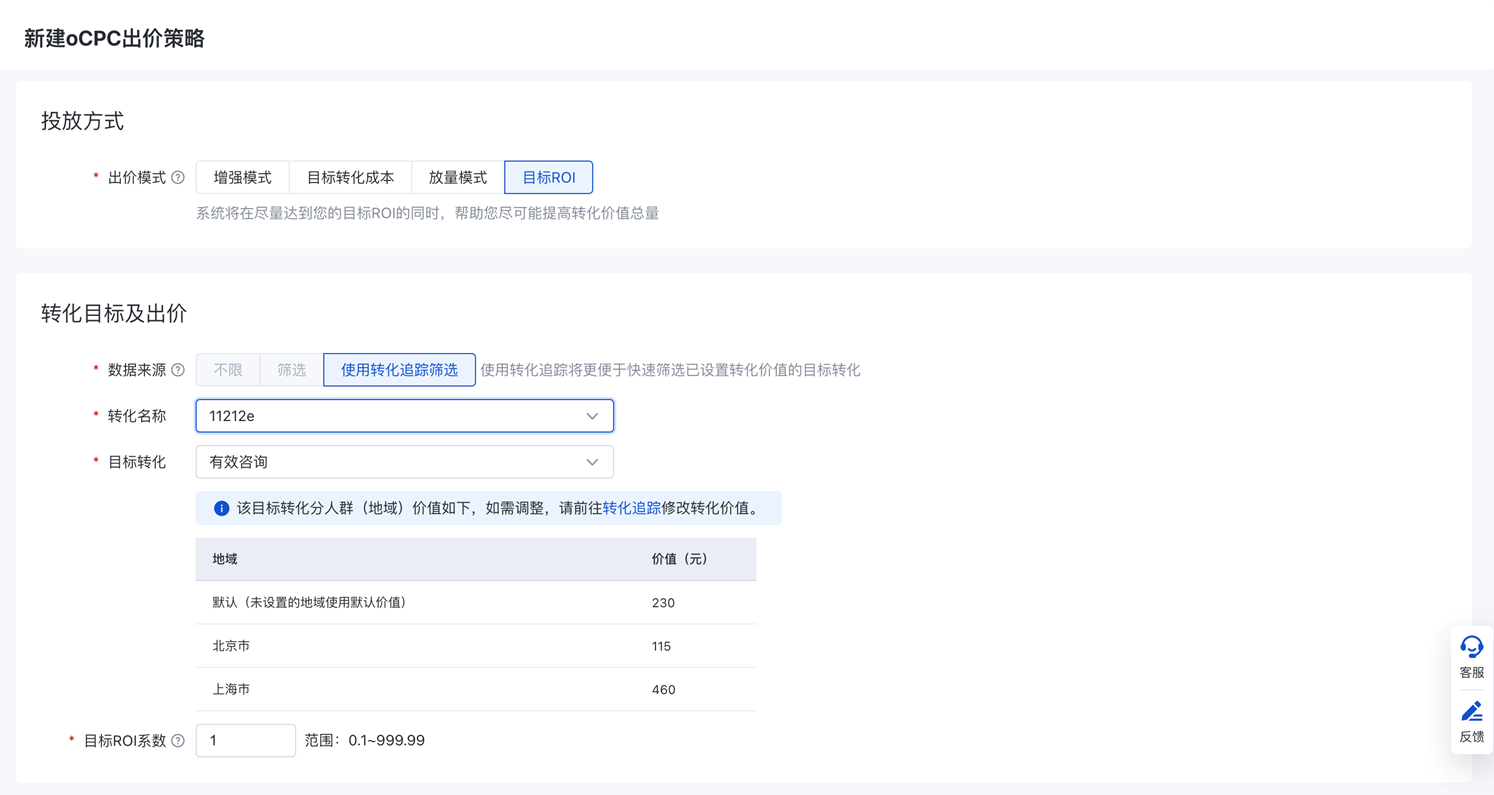Expand the 目标转化 dropdown showing 有效咨询
The height and width of the screenshot is (795, 1494).
tap(404, 462)
